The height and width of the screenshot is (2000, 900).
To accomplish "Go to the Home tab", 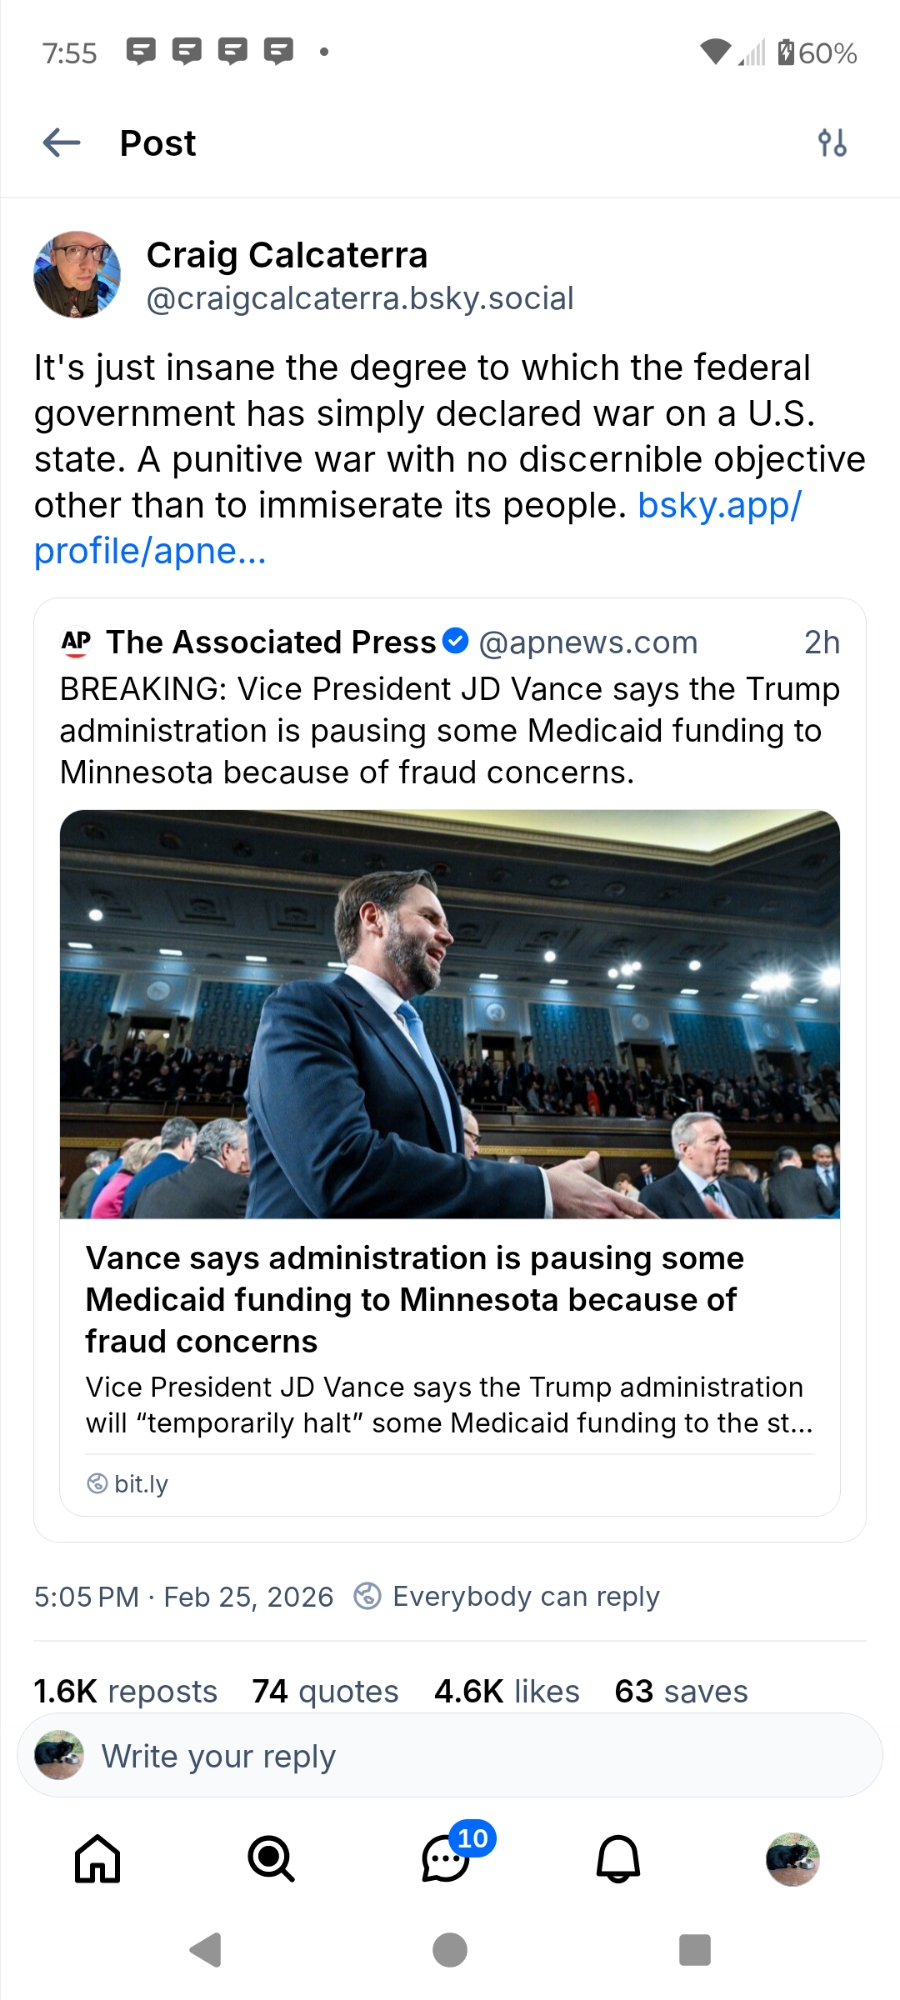I will tap(98, 1859).
